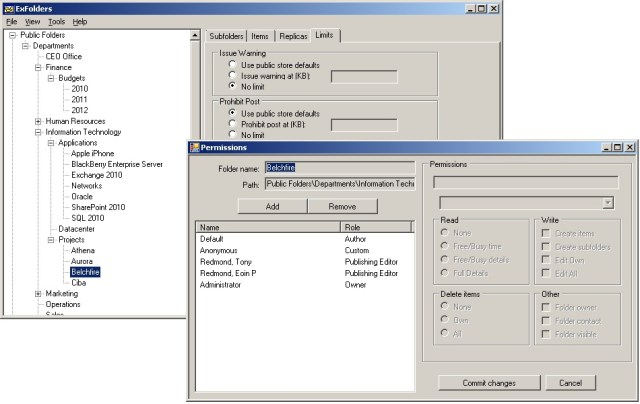This screenshot has width=640, height=404.
Task: Switch to the Subfolders tab
Action: [x=226, y=36]
